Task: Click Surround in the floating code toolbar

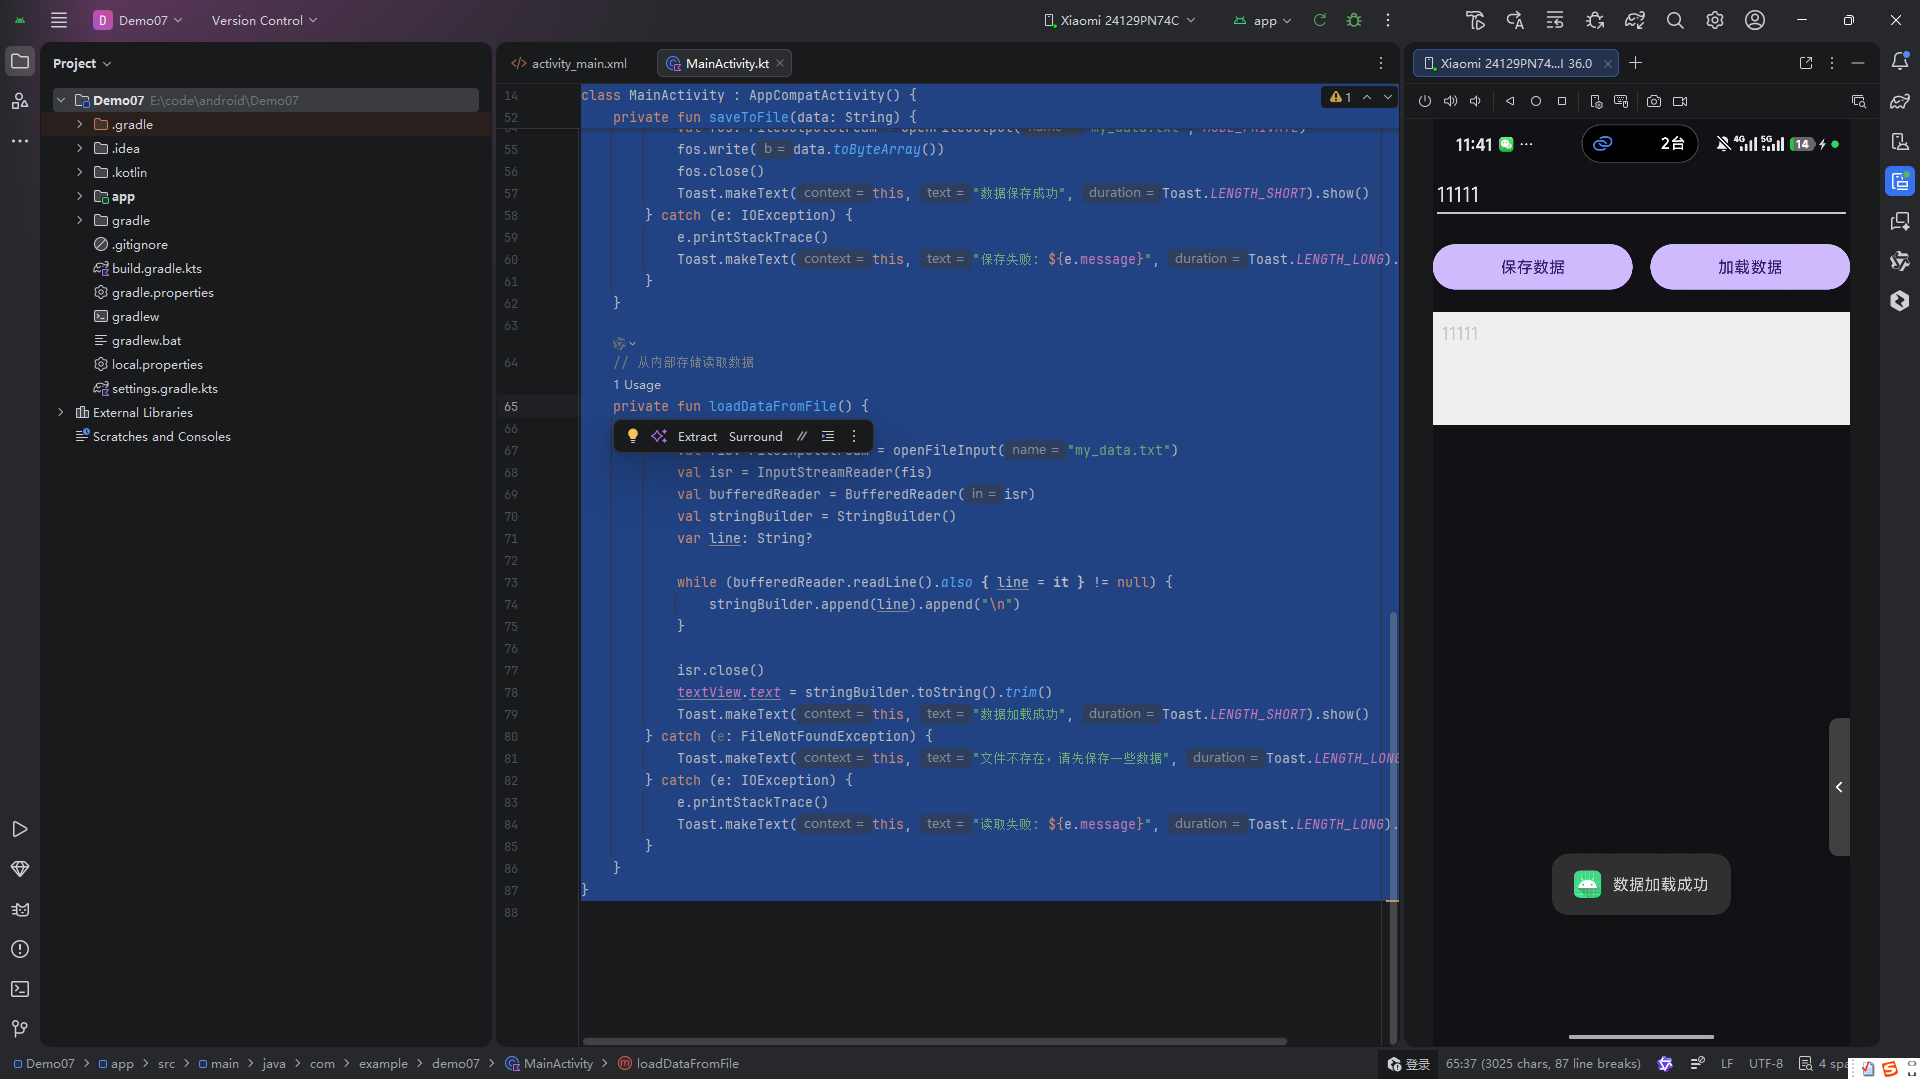Action: [x=755, y=436]
